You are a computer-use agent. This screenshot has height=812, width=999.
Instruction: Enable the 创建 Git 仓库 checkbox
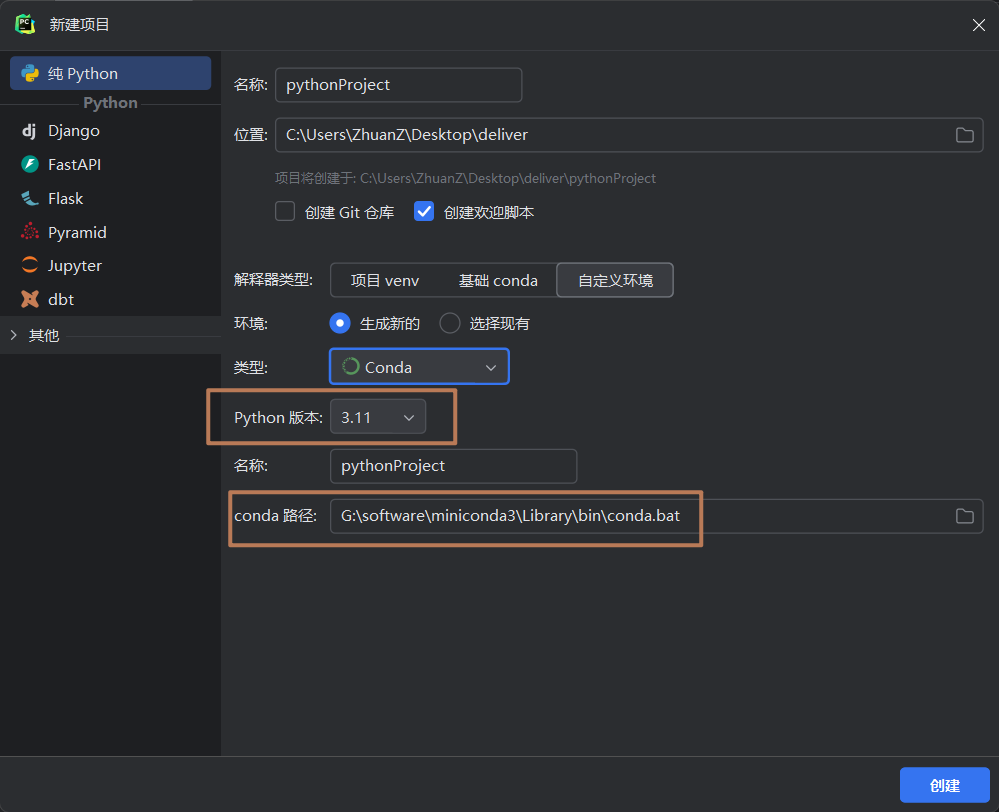(x=285, y=212)
